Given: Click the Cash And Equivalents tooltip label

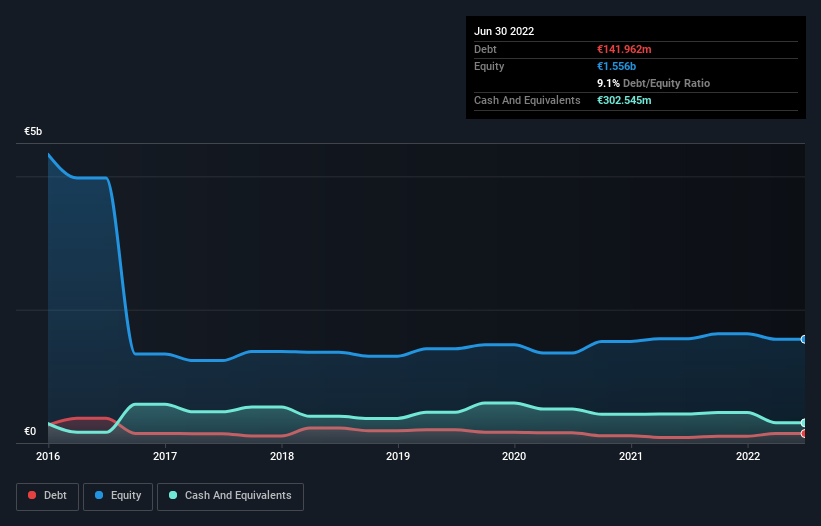Looking at the screenshot, I should click(527, 100).
